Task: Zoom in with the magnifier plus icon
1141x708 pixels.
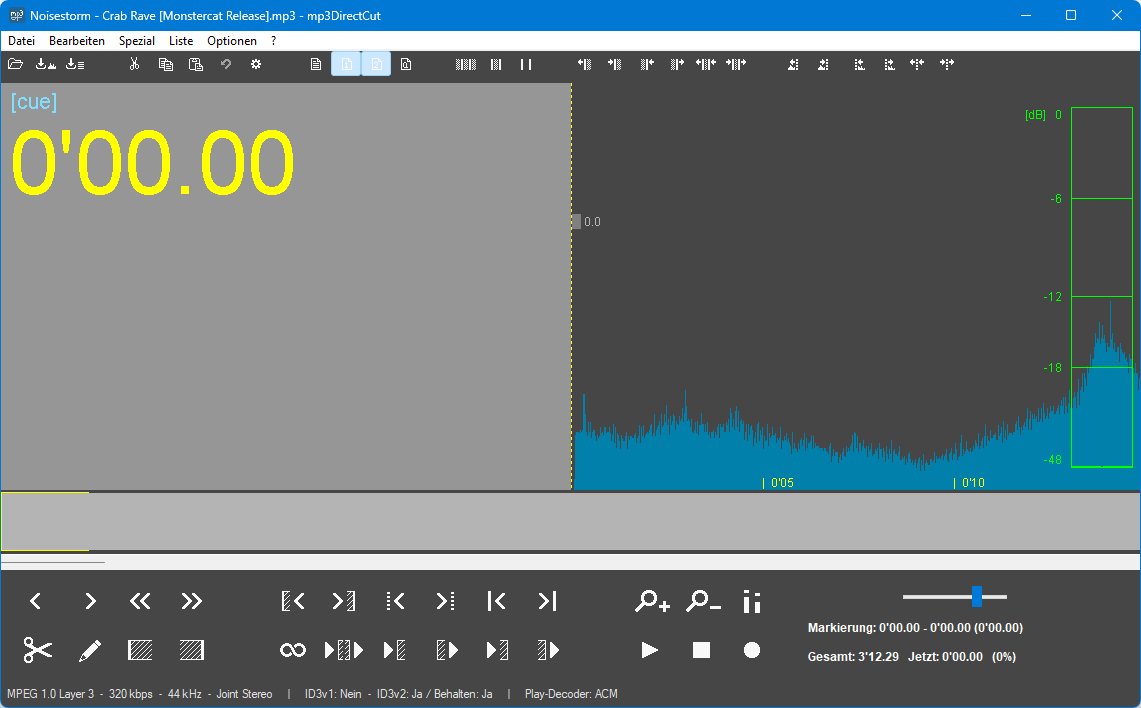Action: 652,601
